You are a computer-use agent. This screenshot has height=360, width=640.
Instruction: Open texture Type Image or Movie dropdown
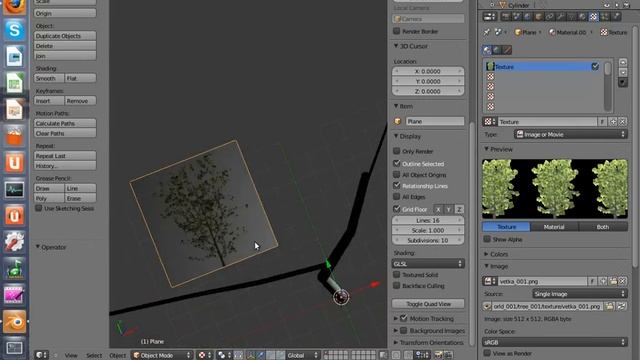click(571, 134)
